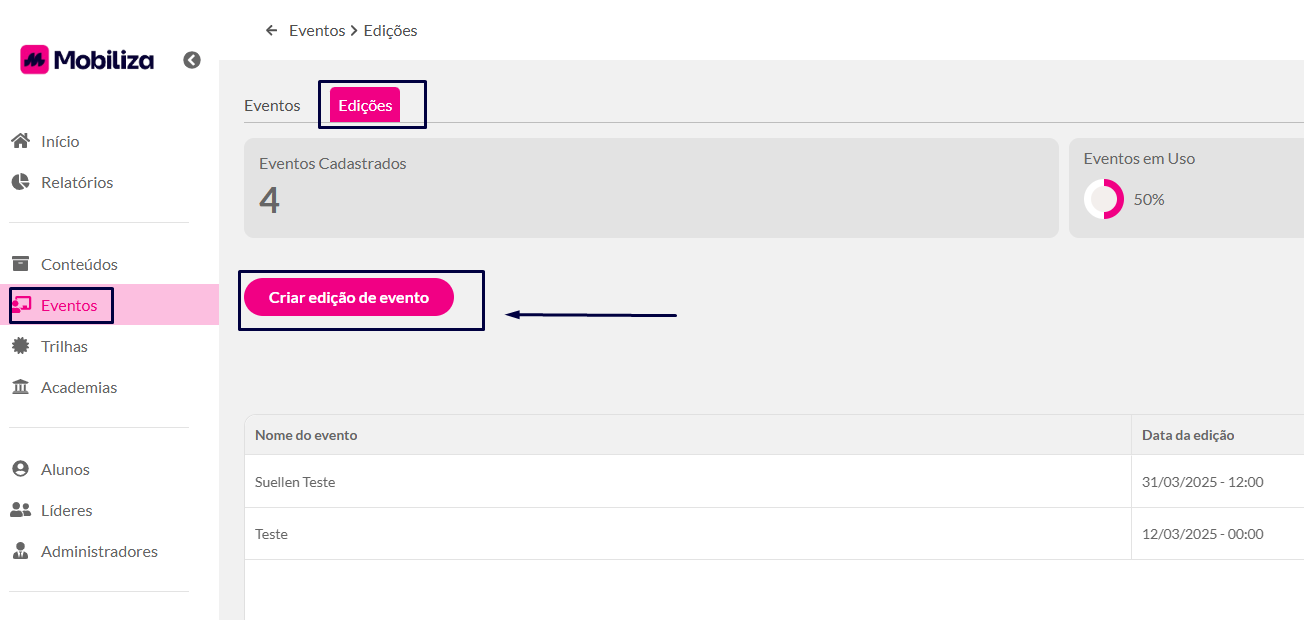Click the Criar edição de evento button

click(x=349, y=297)
